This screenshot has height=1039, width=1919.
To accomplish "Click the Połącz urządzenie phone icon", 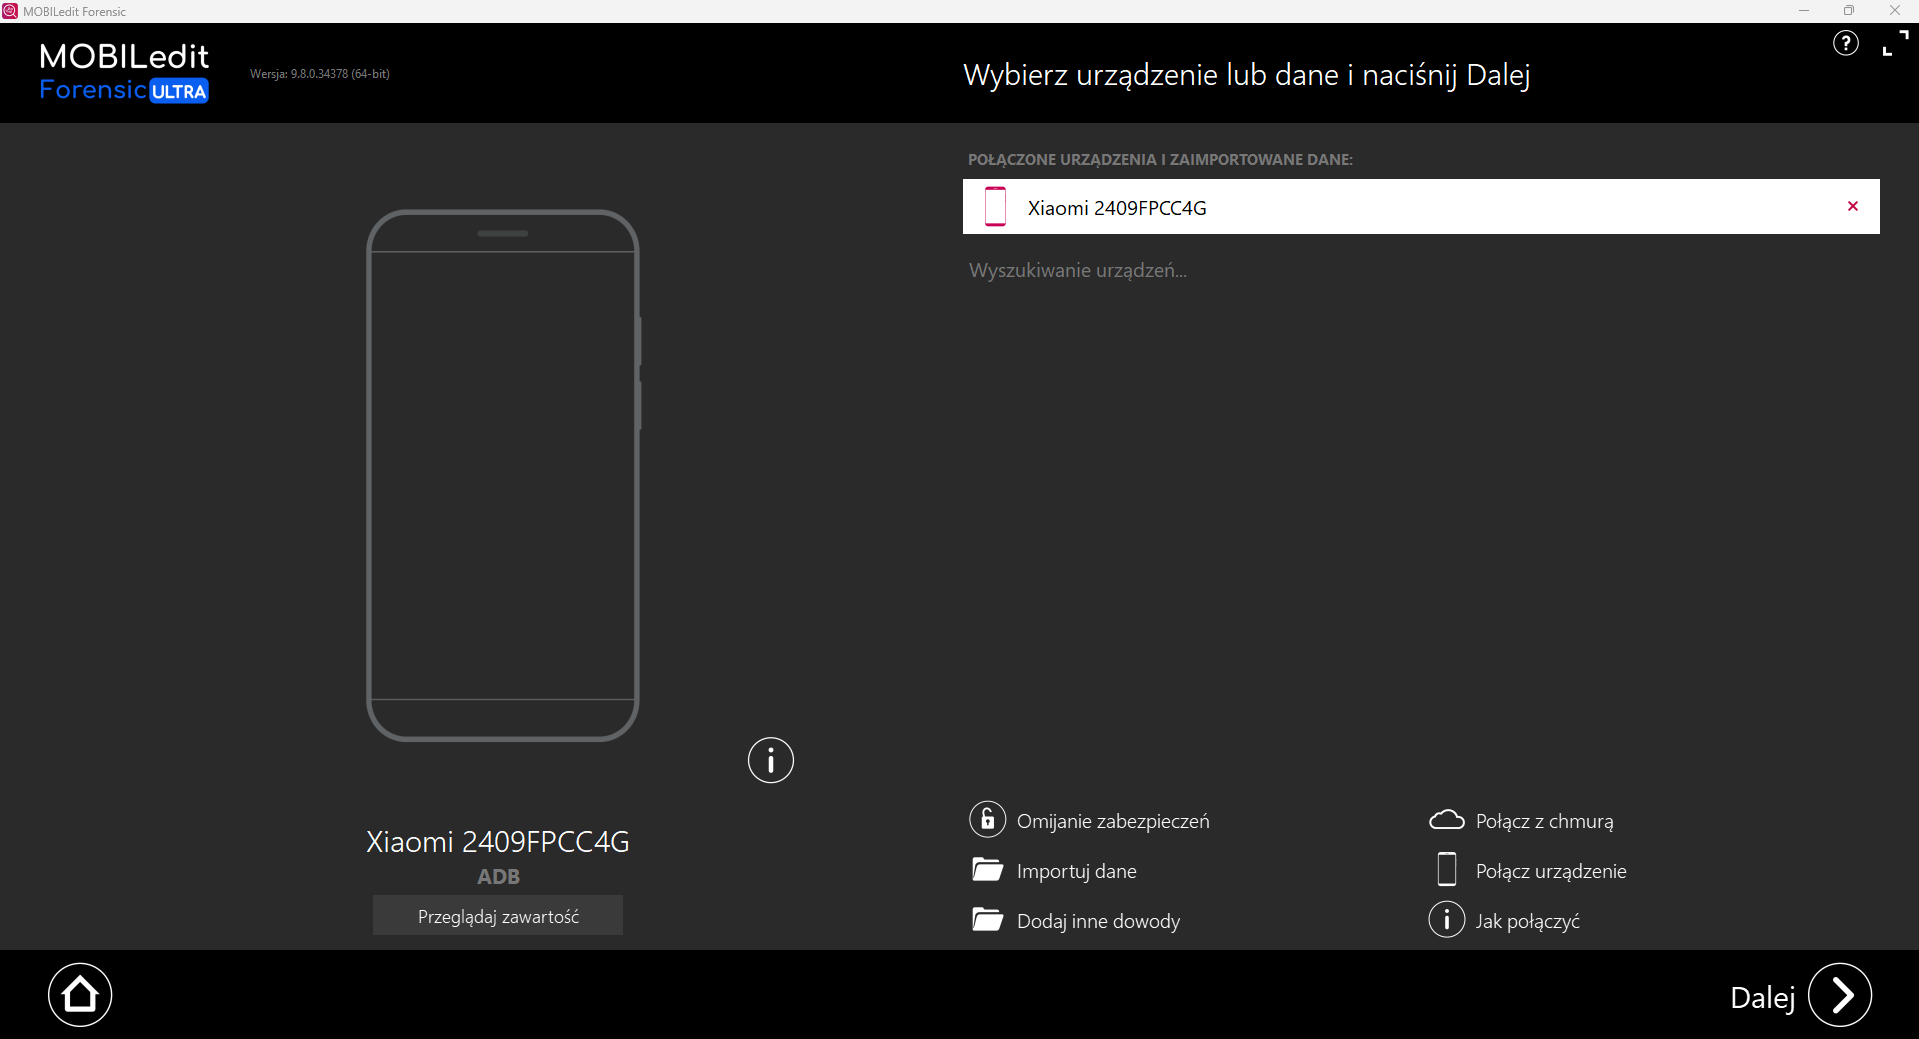I will (x=1446, y=869).
